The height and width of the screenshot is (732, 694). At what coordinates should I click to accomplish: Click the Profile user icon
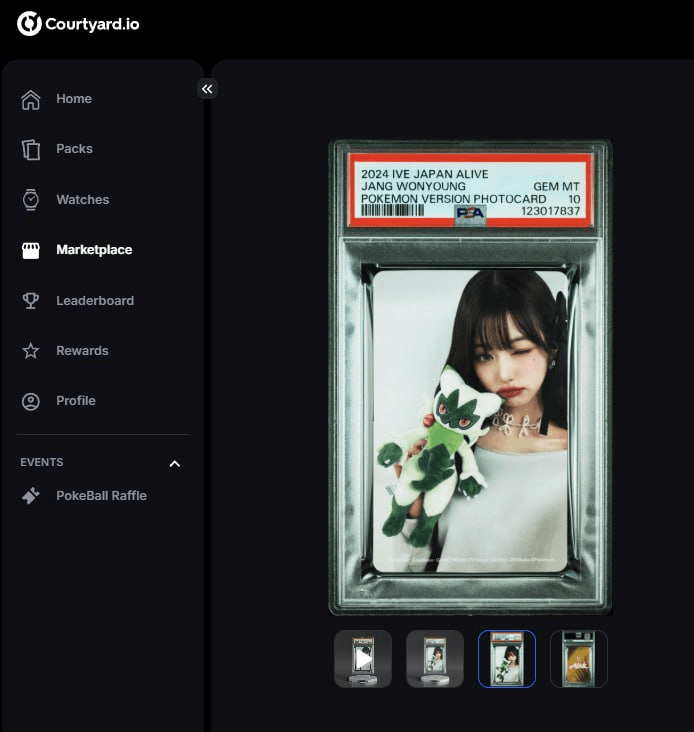(x=31, y=401)
